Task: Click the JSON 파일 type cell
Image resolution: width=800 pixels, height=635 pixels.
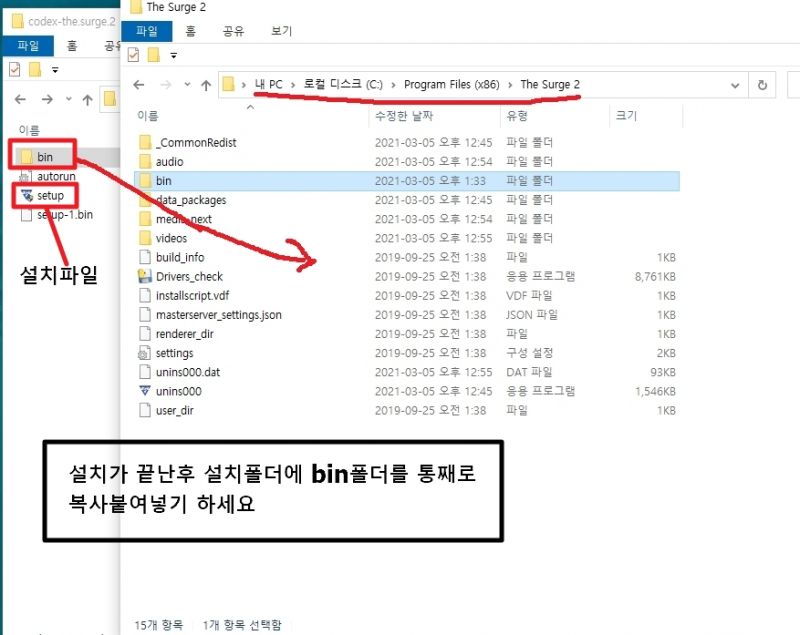Action: (532, 315)
